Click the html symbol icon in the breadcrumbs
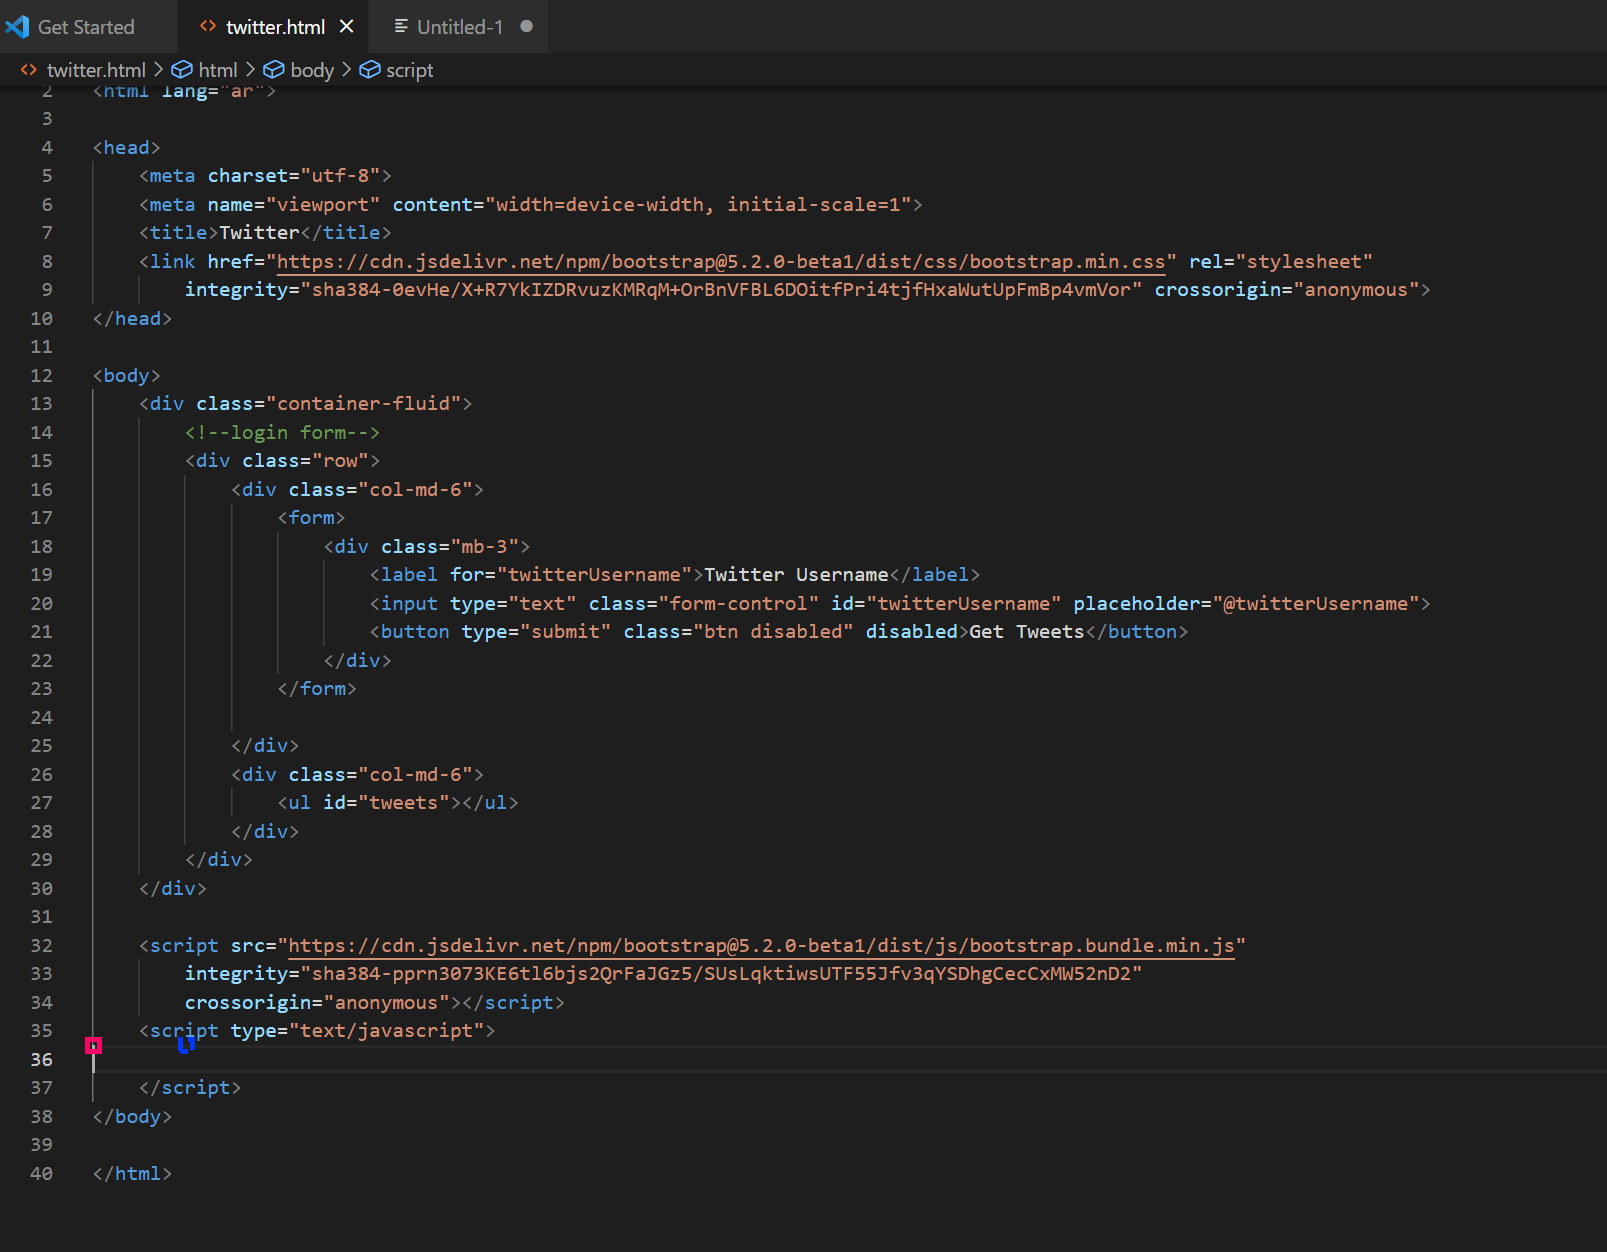This screenshot has height=1252, width=1607. point(182,70)
